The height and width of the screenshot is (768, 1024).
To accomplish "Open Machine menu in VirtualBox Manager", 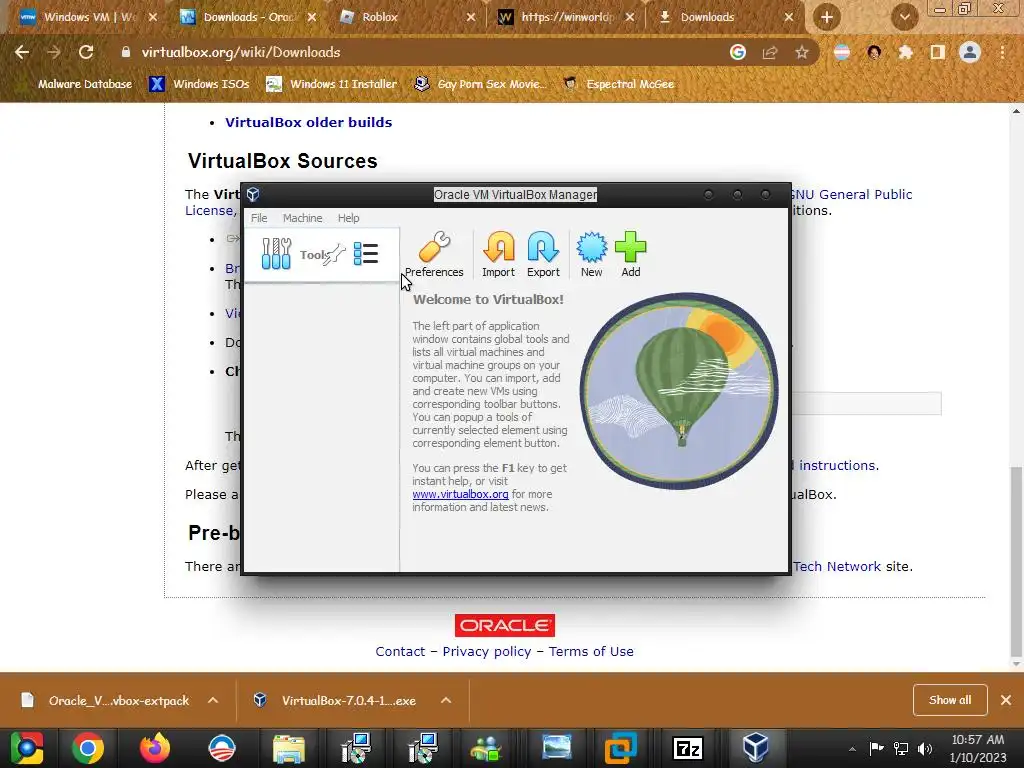I will (x=302, y=218).
